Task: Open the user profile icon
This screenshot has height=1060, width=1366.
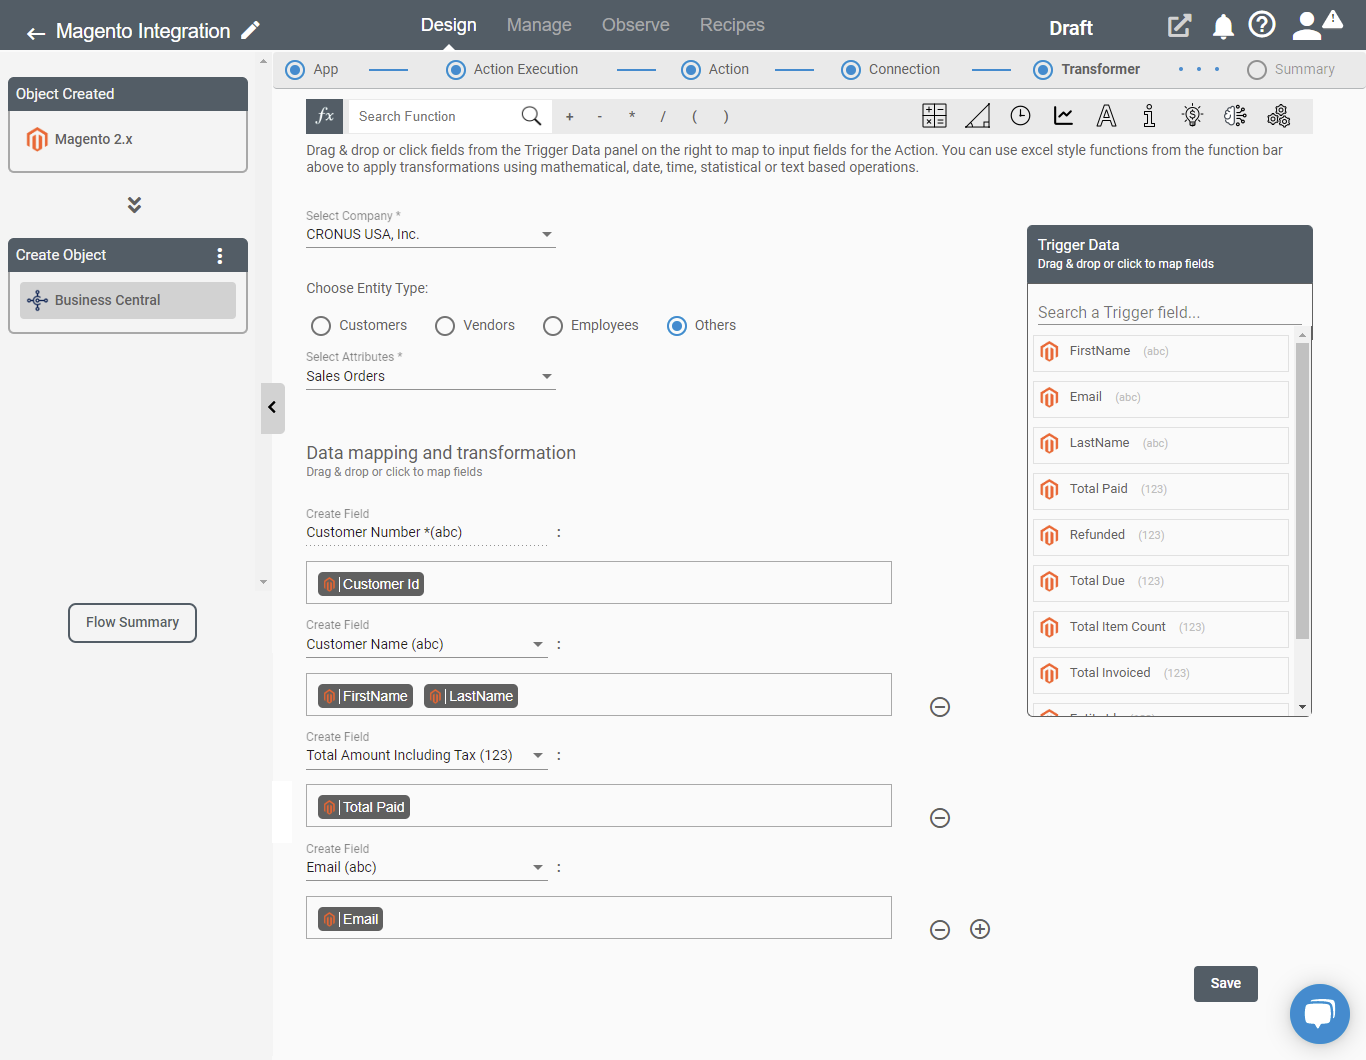Action: tap(1307, 26)
